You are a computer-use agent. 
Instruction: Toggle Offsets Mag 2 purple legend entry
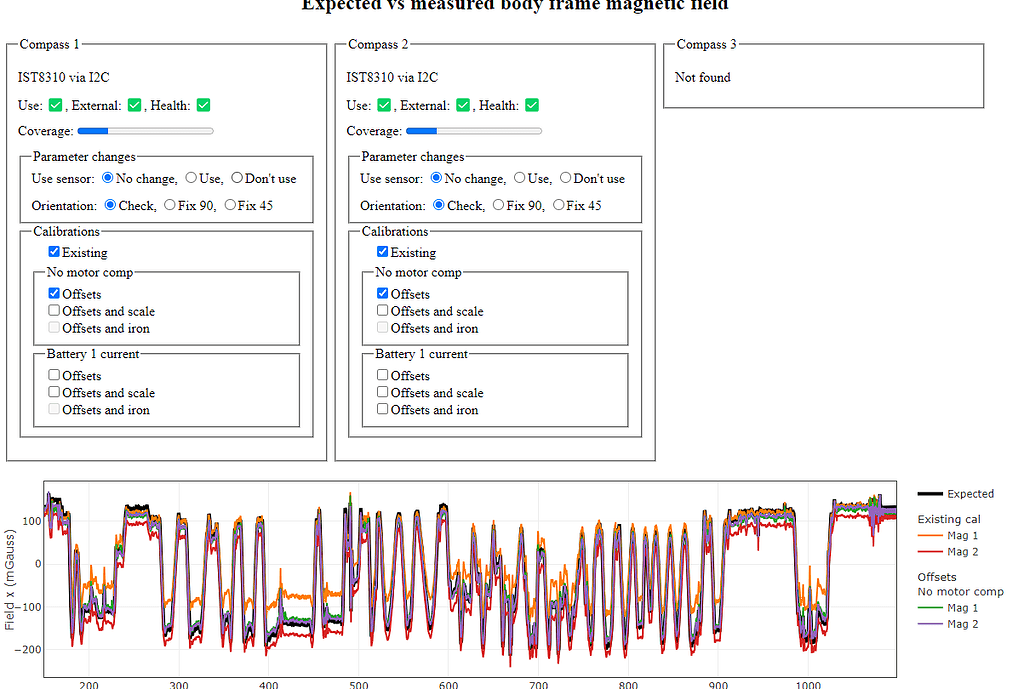948,624
